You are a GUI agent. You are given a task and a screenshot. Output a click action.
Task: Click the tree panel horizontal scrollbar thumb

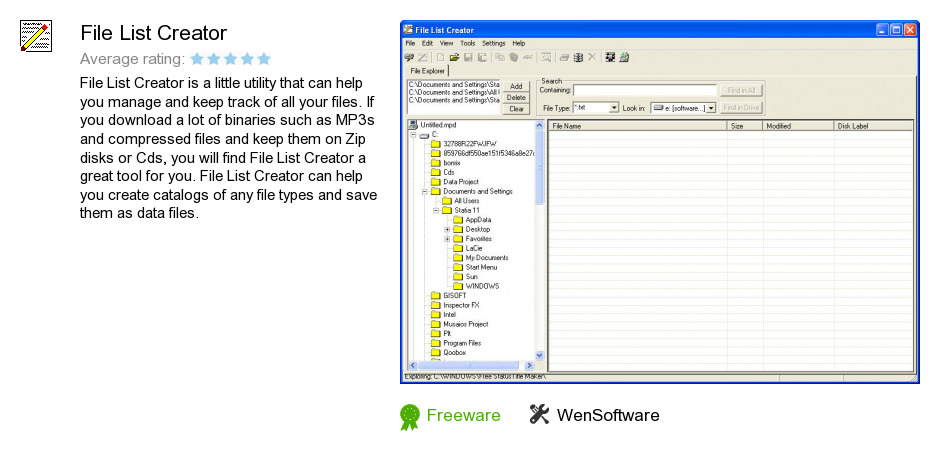click(468, 365)
